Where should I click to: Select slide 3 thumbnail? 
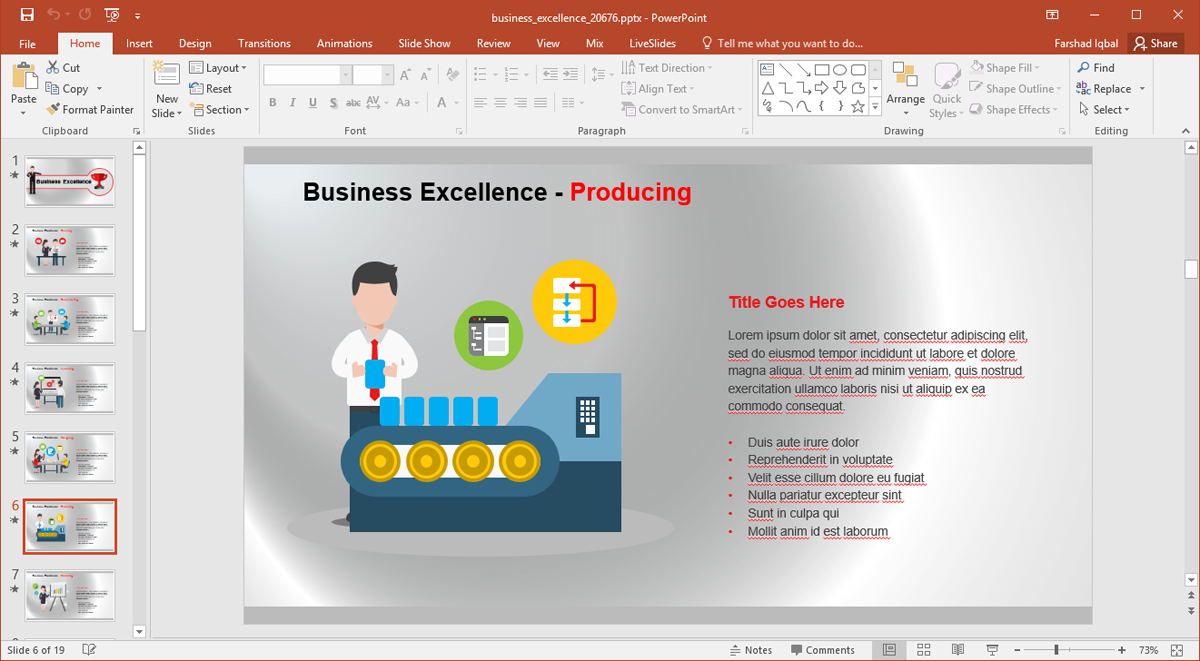[70, 318]
